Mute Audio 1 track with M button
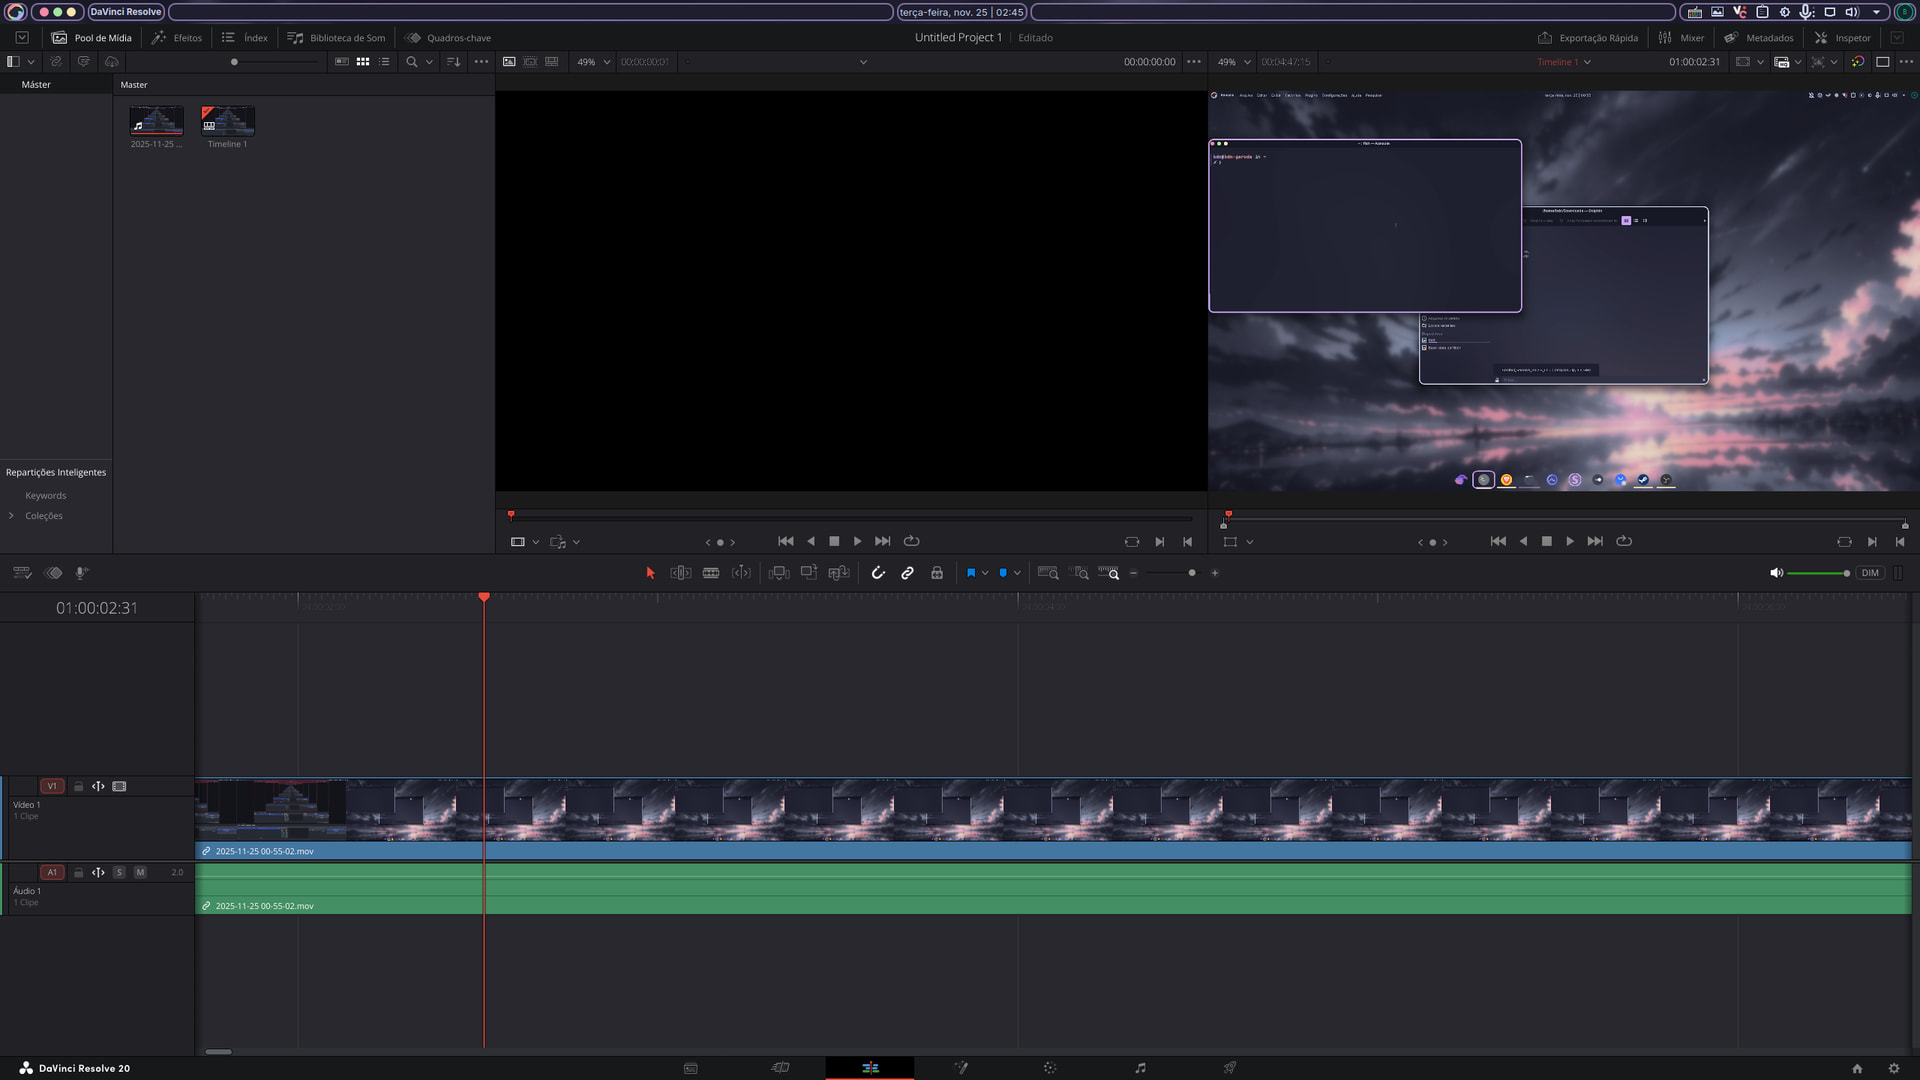Viewport: 1920px width, 1080px height. (x=140, y=872)
